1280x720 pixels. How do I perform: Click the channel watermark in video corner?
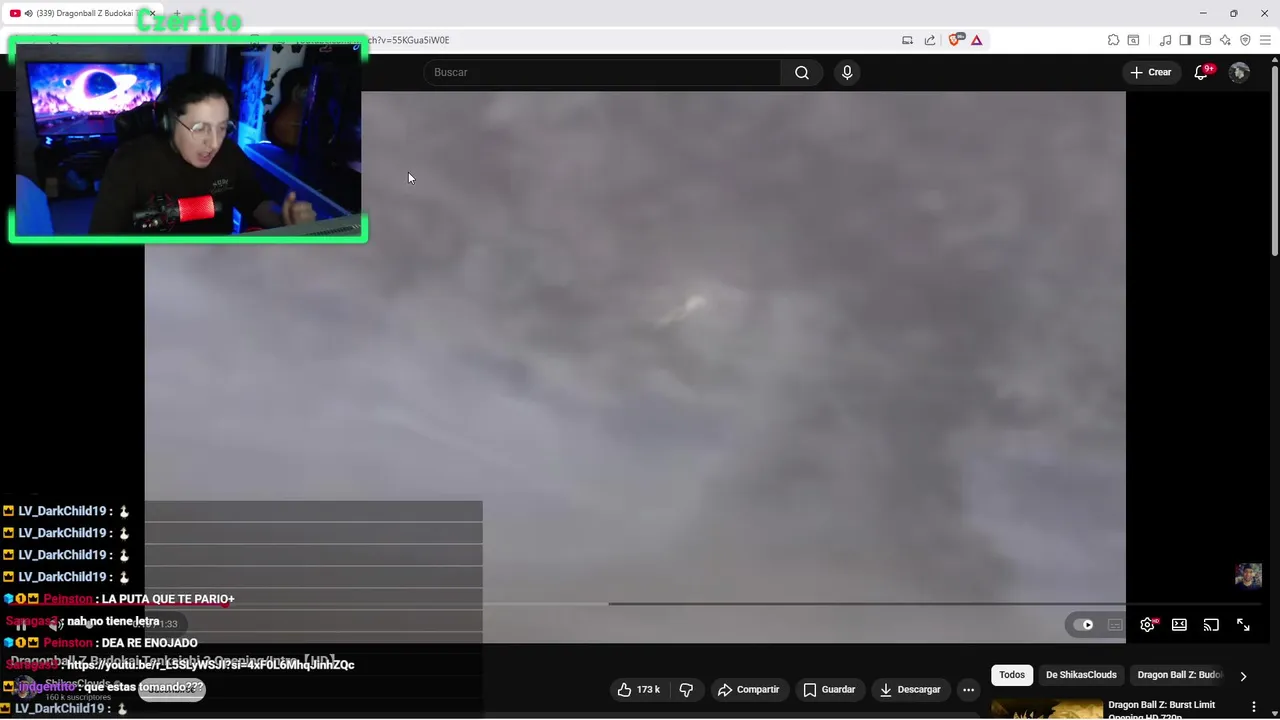1248,576
